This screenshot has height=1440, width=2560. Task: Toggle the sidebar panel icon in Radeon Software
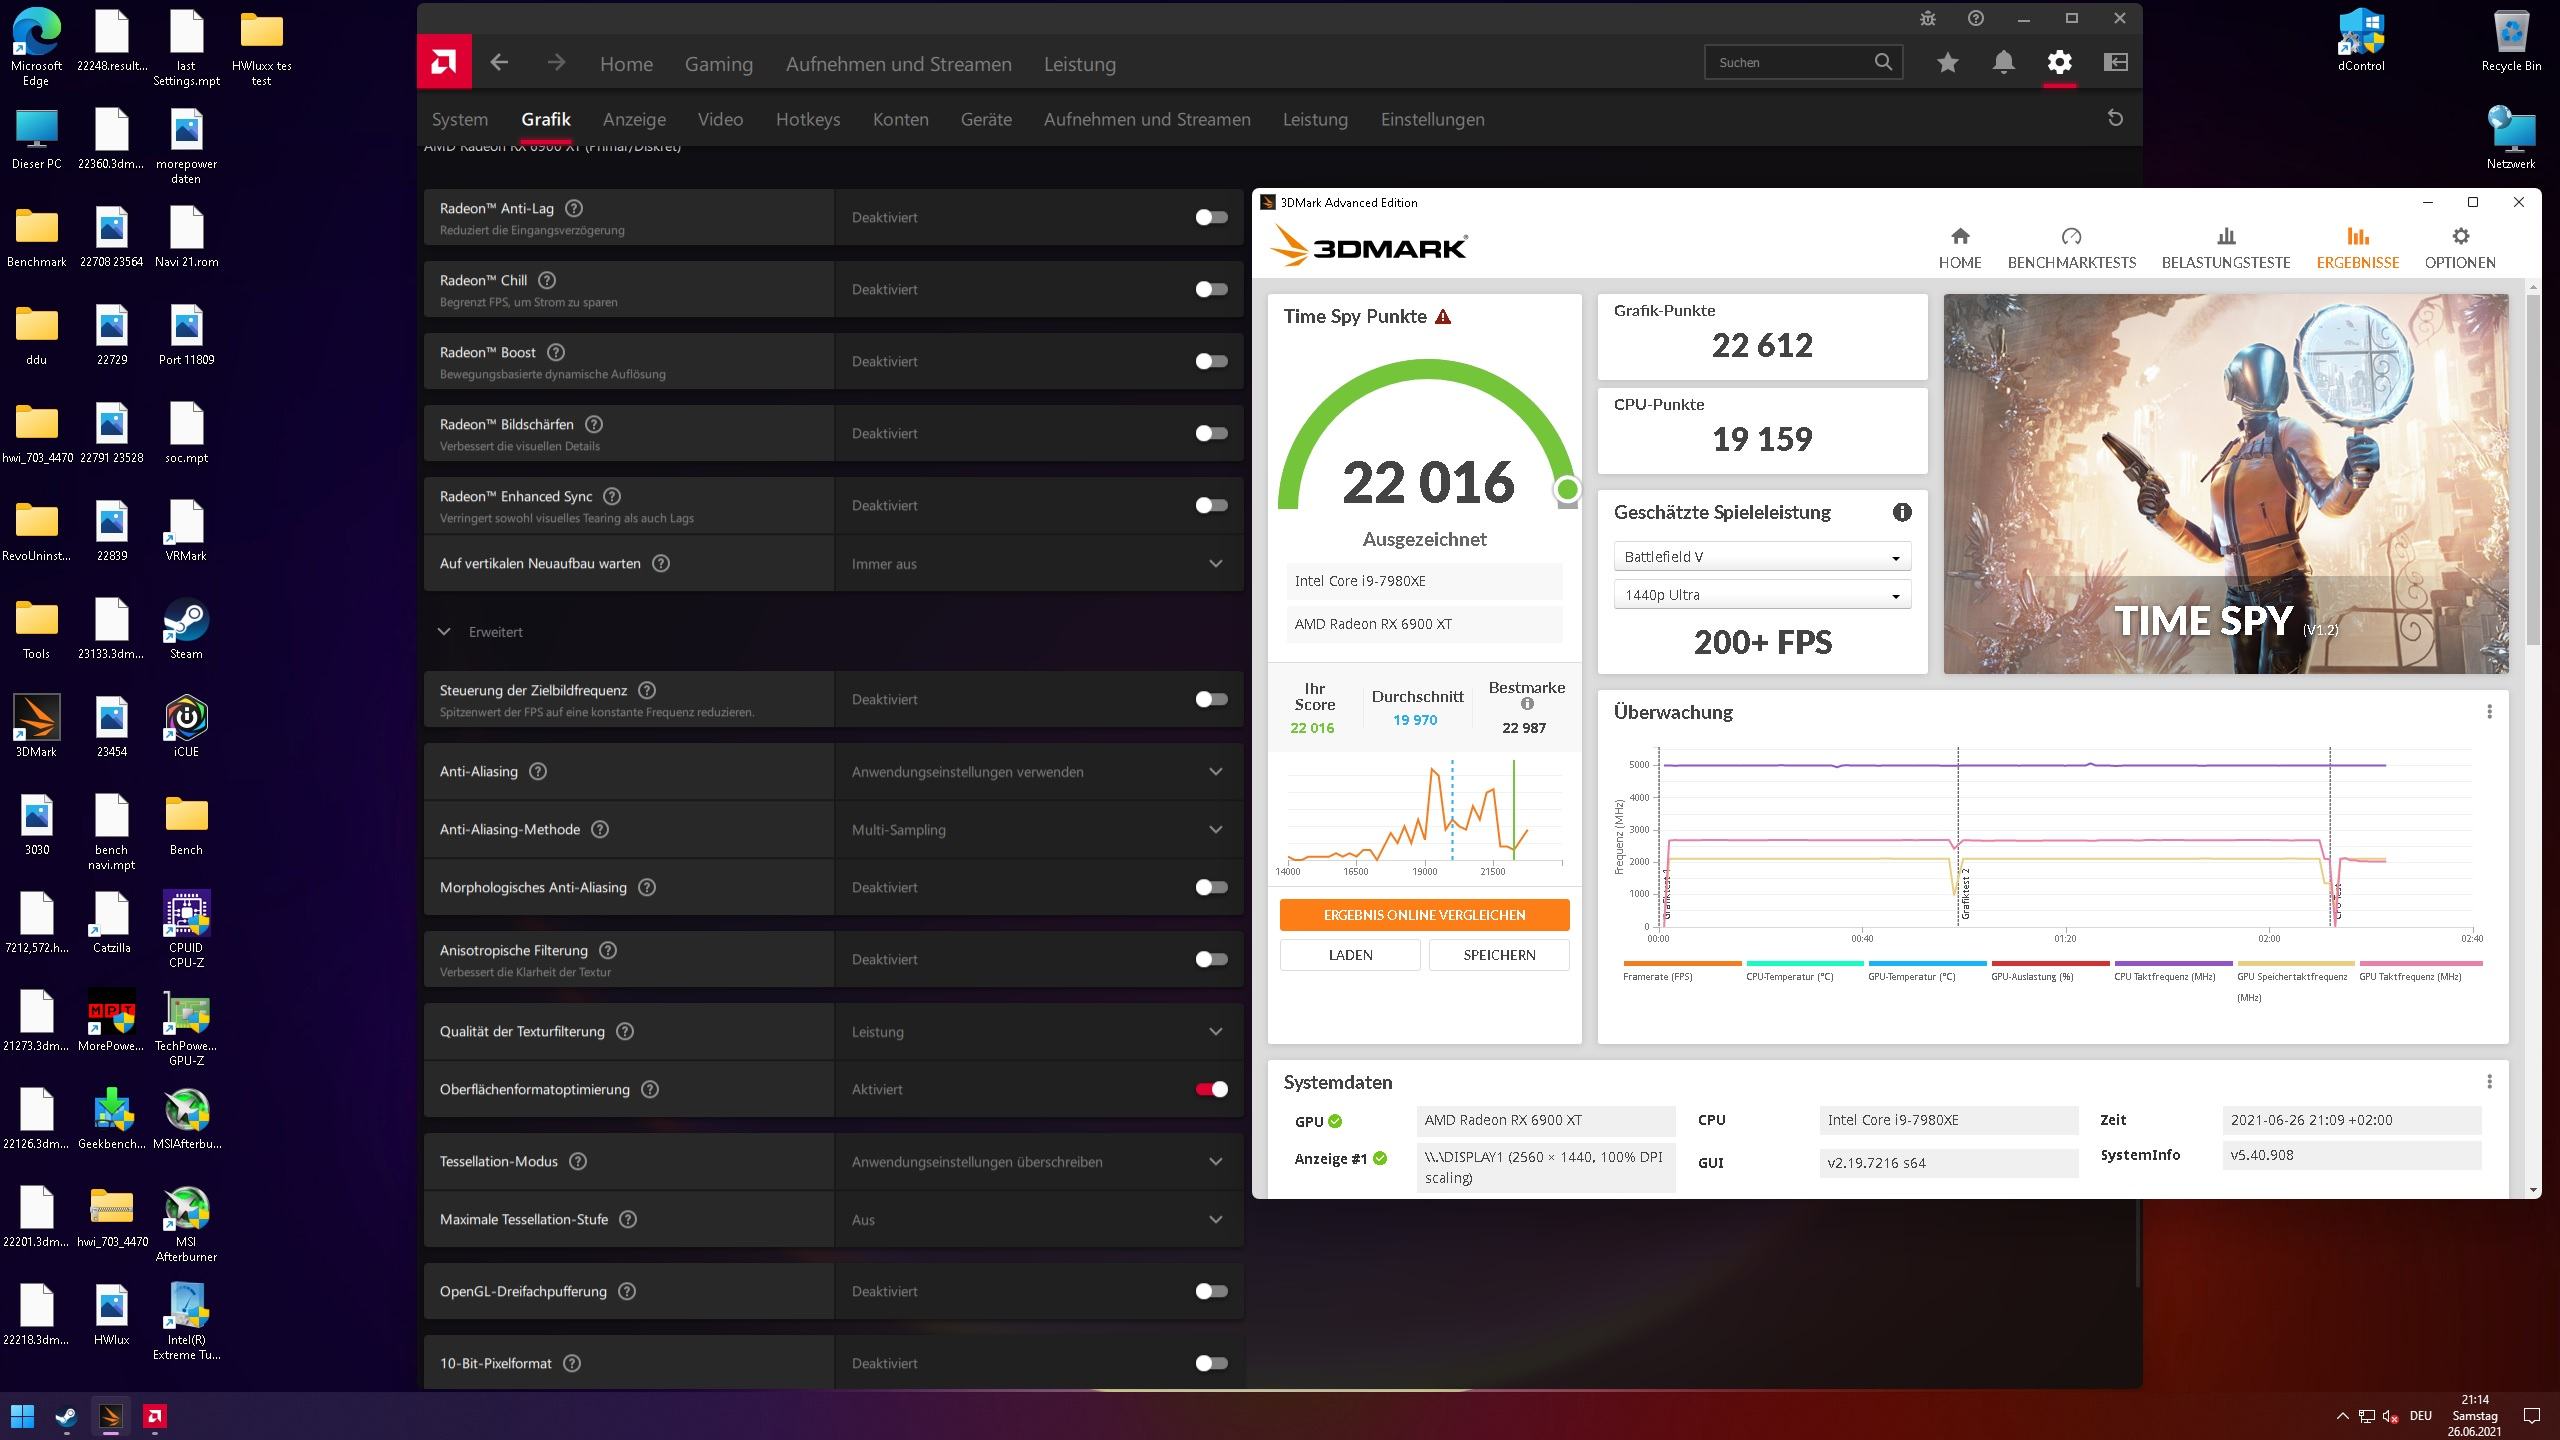click(x=2115, y=63)
